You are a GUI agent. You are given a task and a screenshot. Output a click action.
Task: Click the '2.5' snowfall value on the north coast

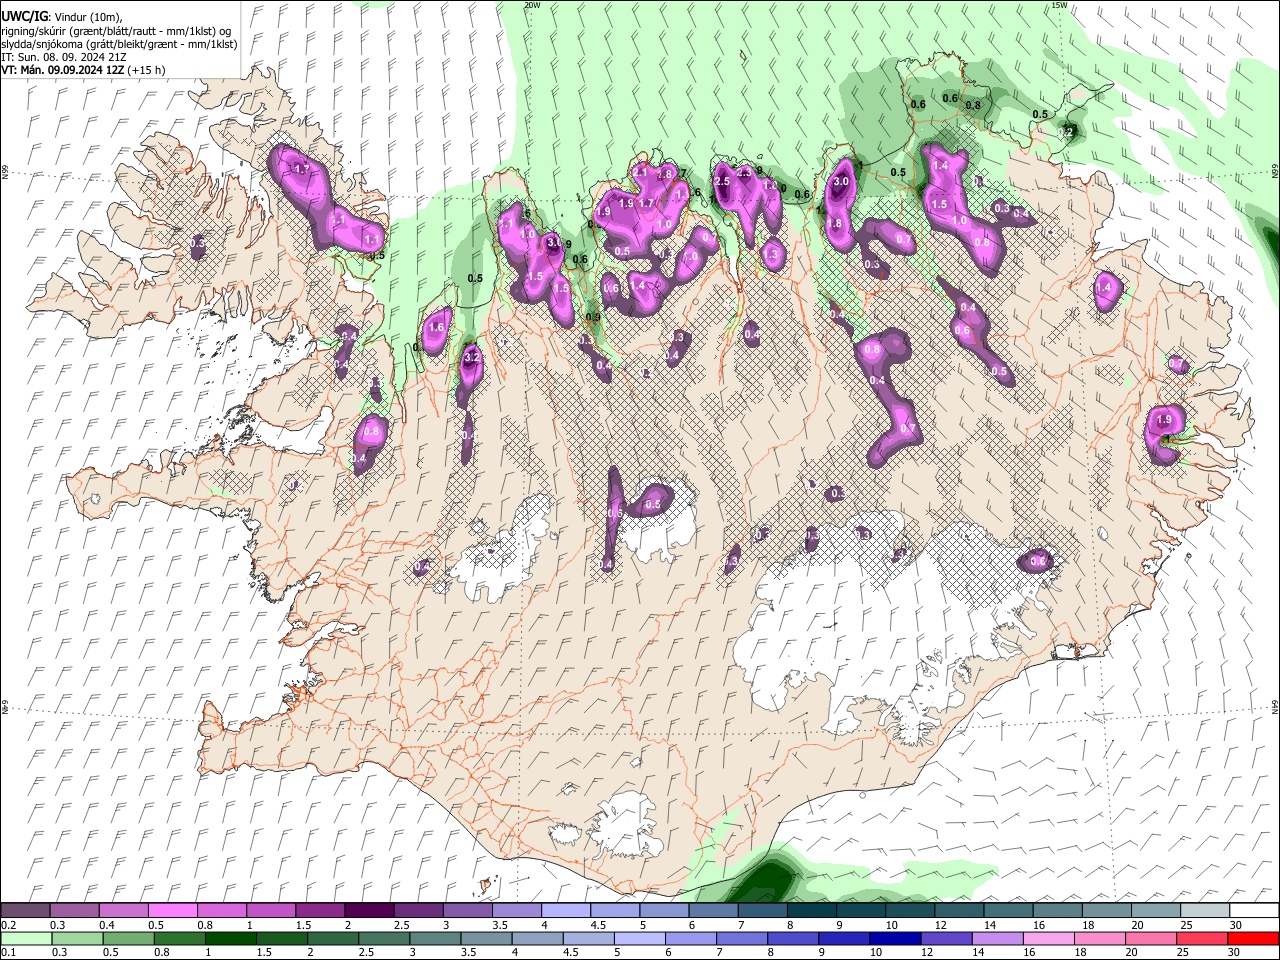click(x=722, y=181)
